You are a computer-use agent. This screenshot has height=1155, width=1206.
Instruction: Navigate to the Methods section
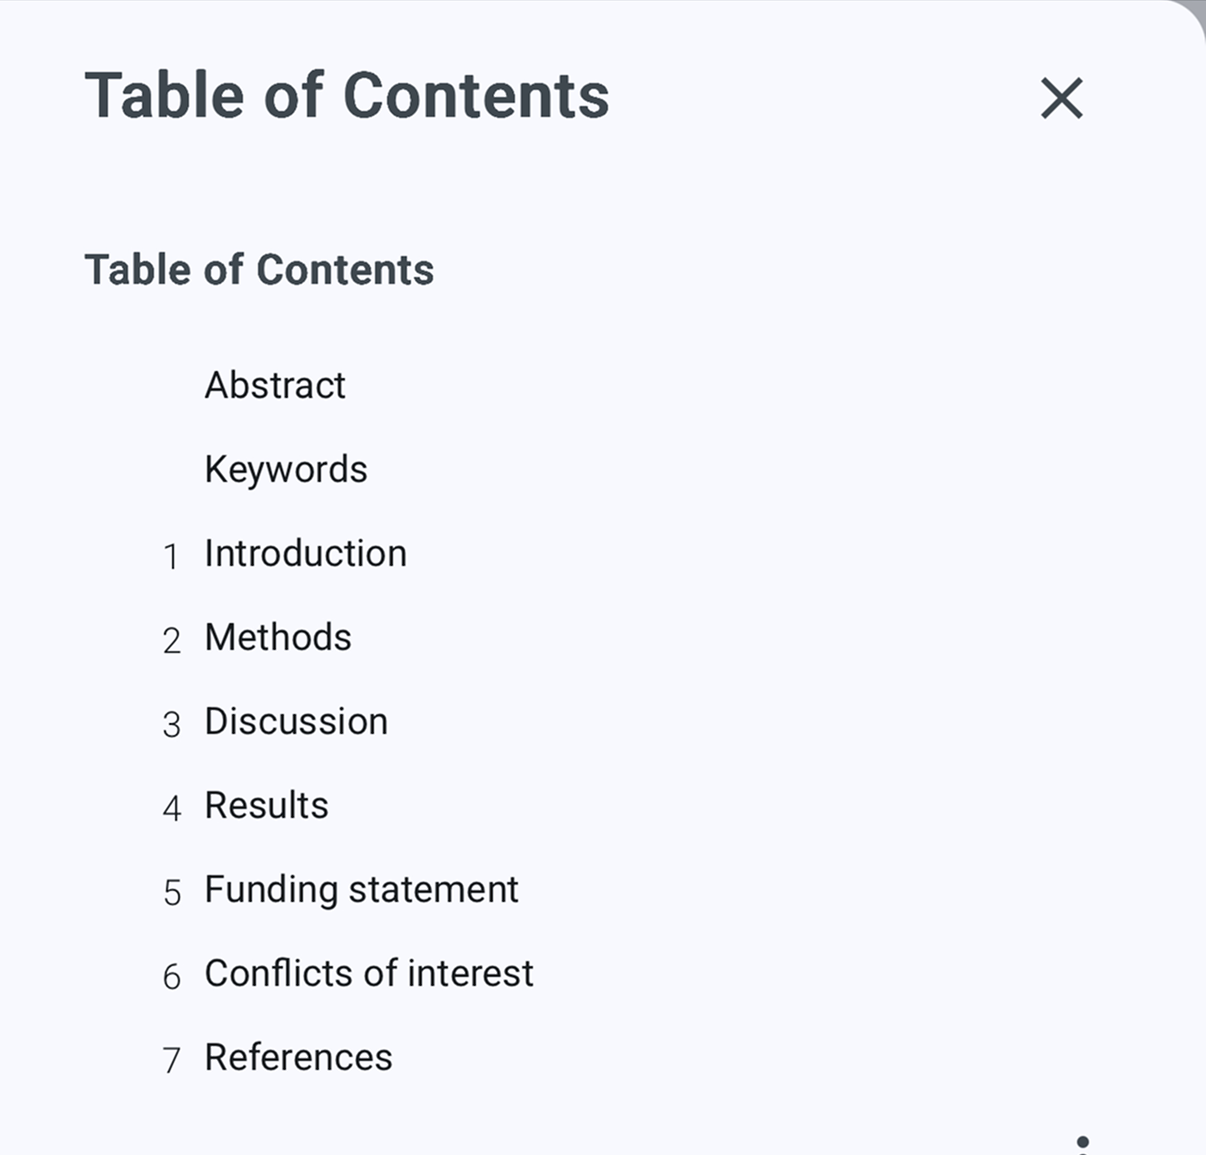coord(278,637)
